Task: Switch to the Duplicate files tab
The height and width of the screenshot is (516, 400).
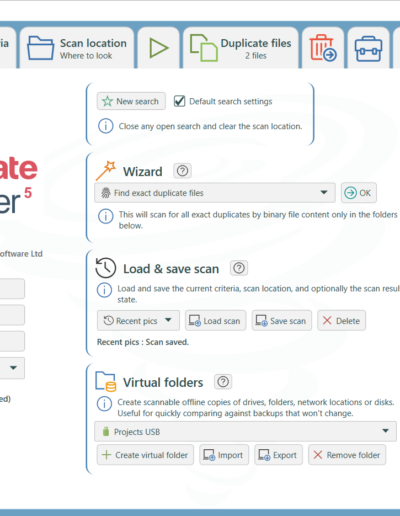Action: (241, 48)
